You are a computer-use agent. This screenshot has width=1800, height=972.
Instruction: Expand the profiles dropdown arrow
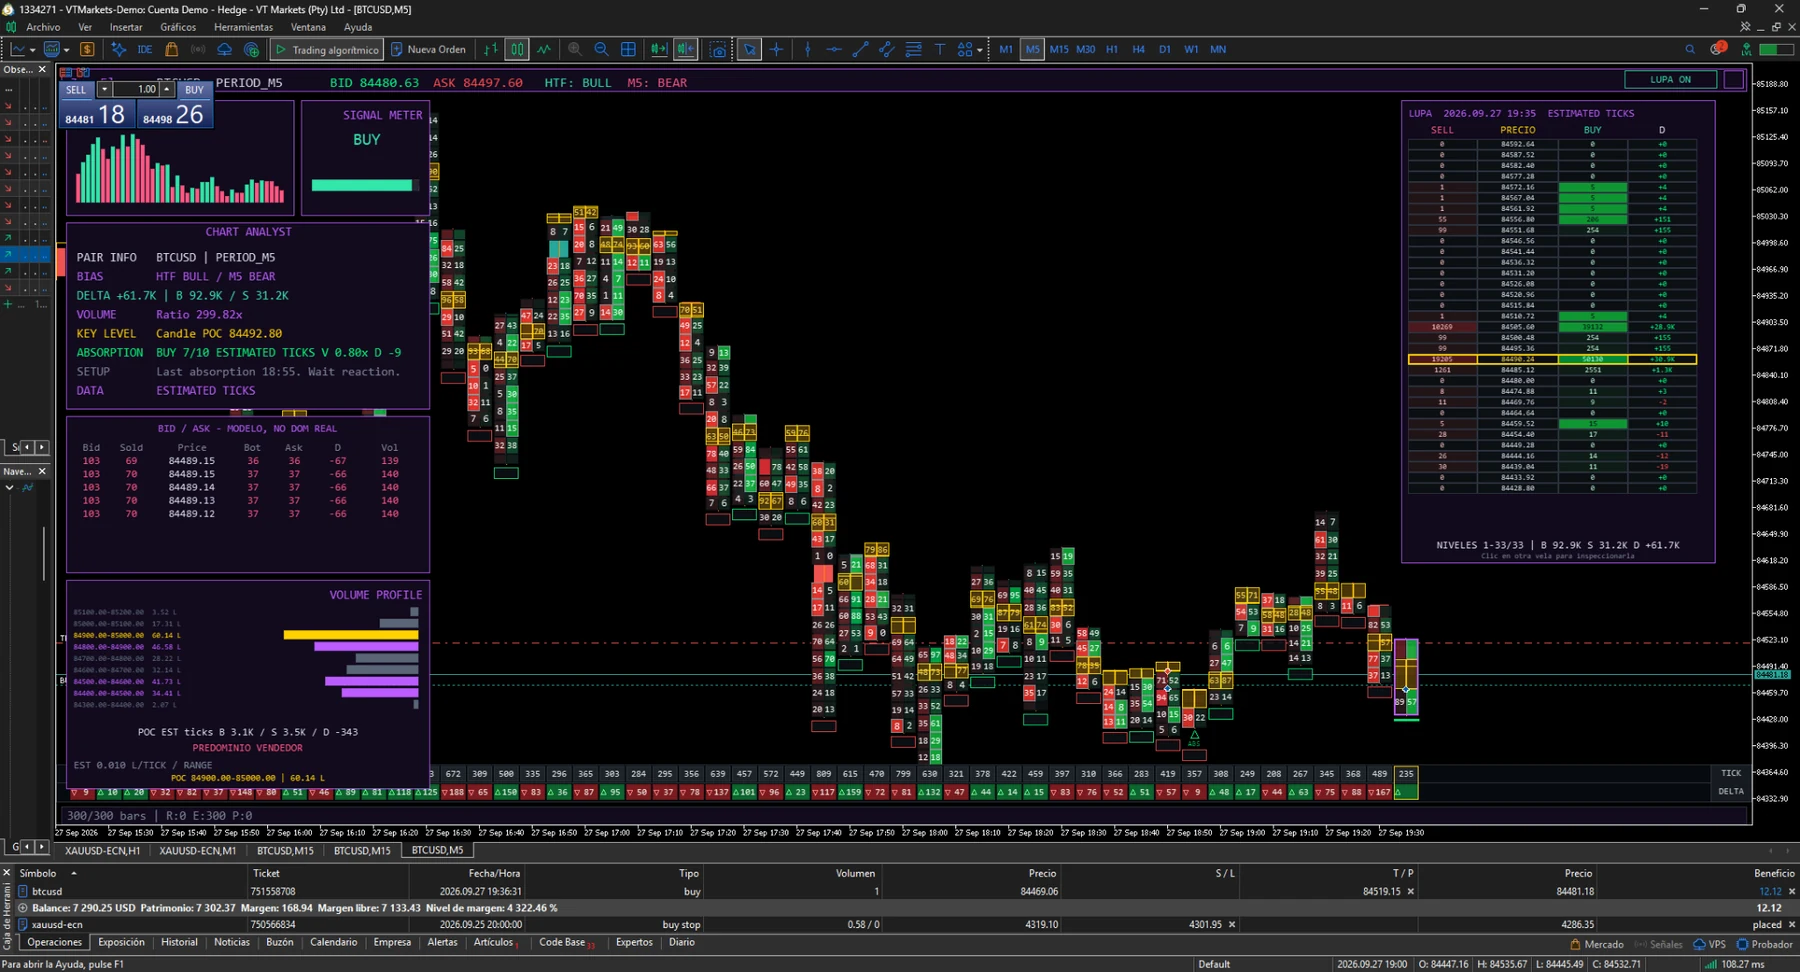pyautogui.click(x=67, y=49)
